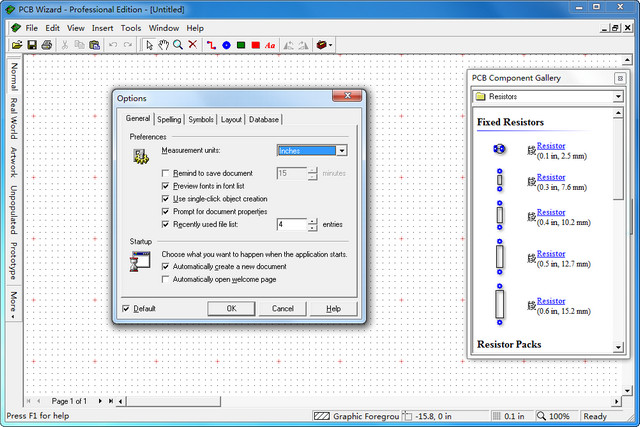Viewport: 640px width, 427px height.
Task: Switch to the Layout tab
Action: pyautogui.click(x=231, y=120)
